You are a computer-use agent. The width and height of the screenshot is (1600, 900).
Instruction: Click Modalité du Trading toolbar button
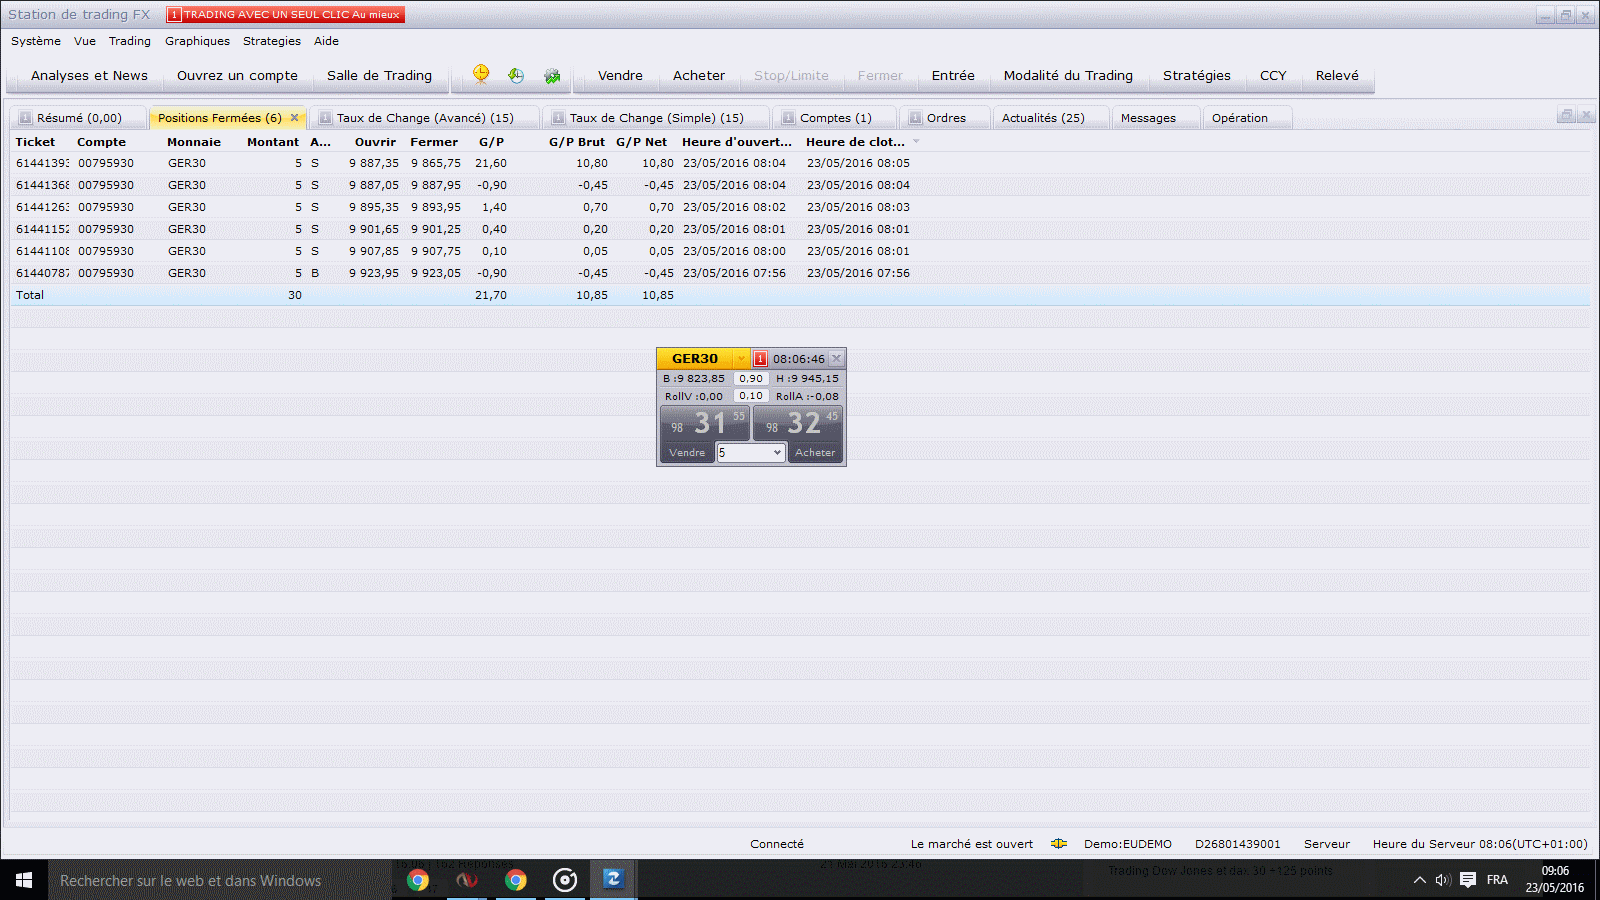[1068, 75]
